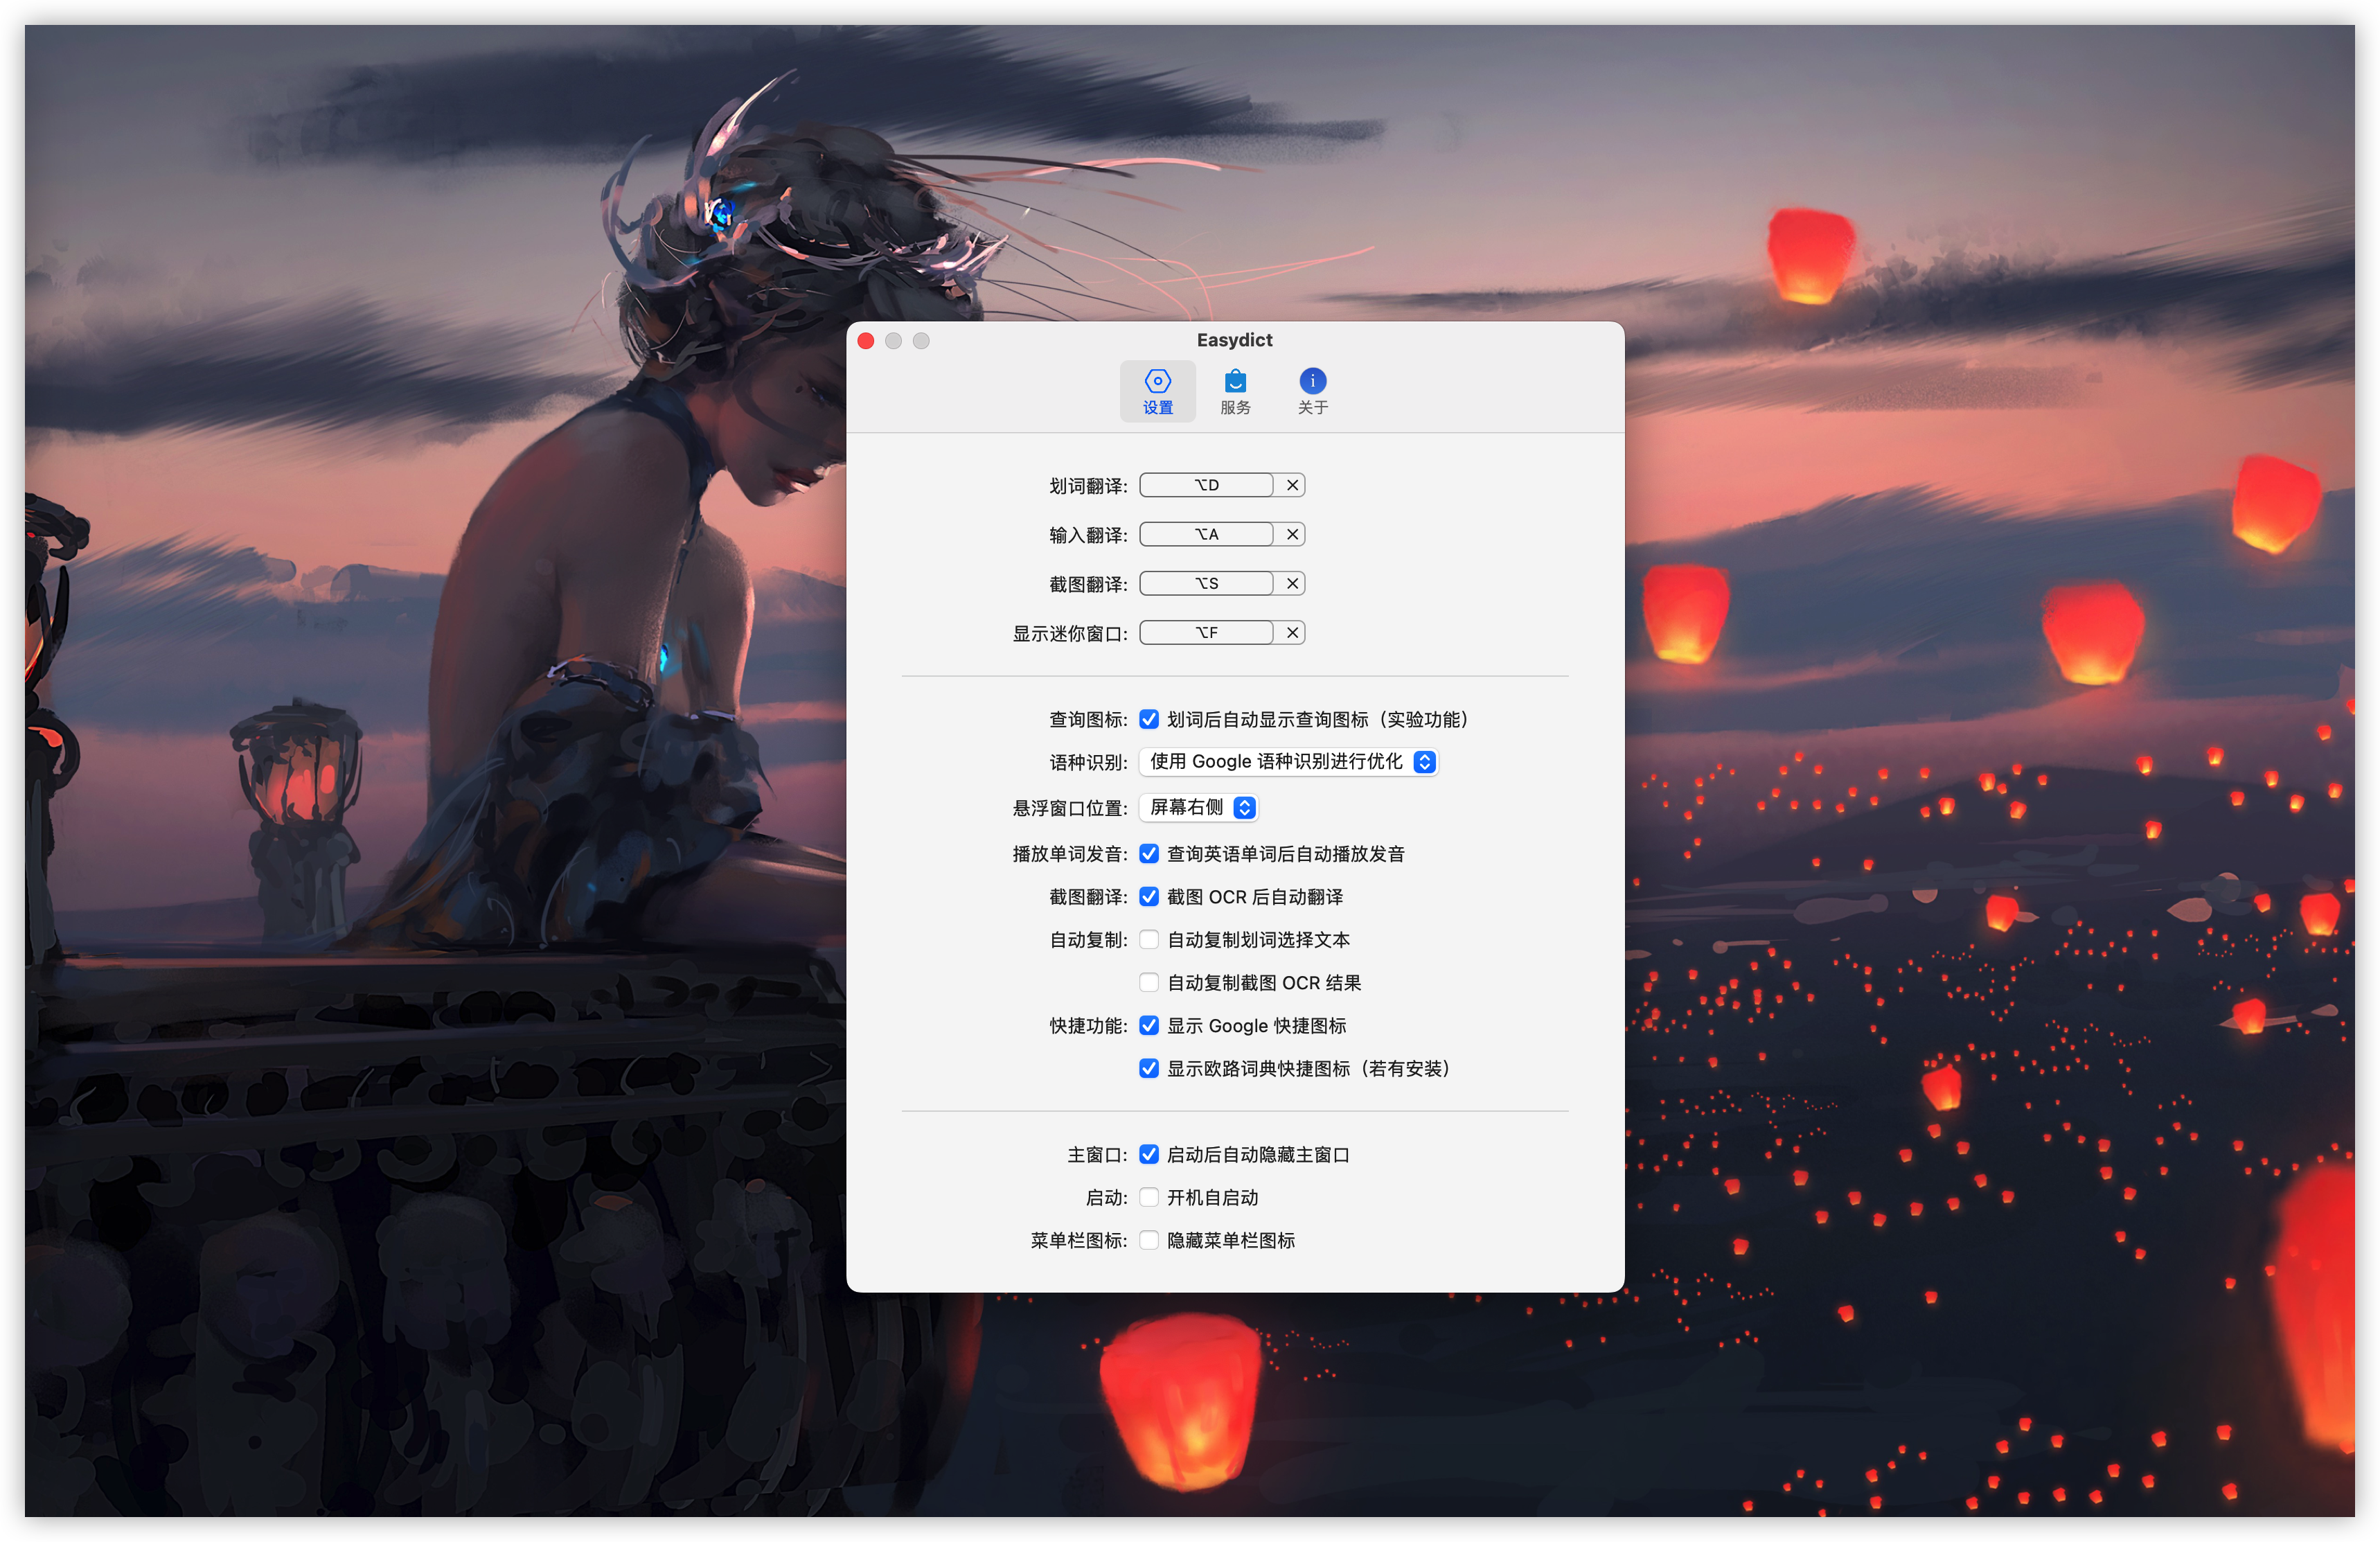Click the ⌥F 显示迷你窗口 shortcut recorder
The width and height of the screenshot is (2380, 1542).
[1206, 632]
